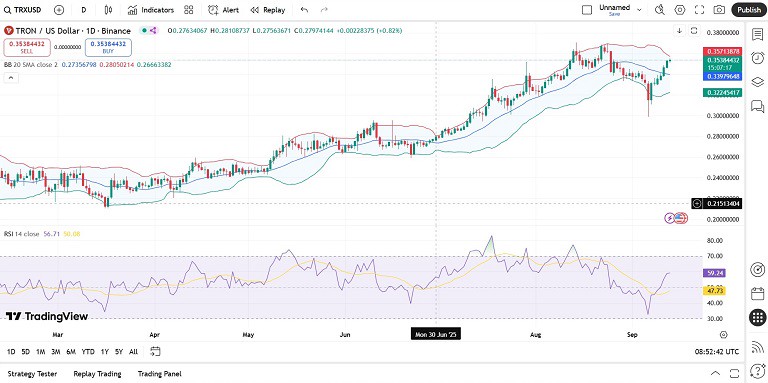Screen dimensions: 768x383
Task: Switch to the Strategy Tester tab
Action: coord(32,374)
